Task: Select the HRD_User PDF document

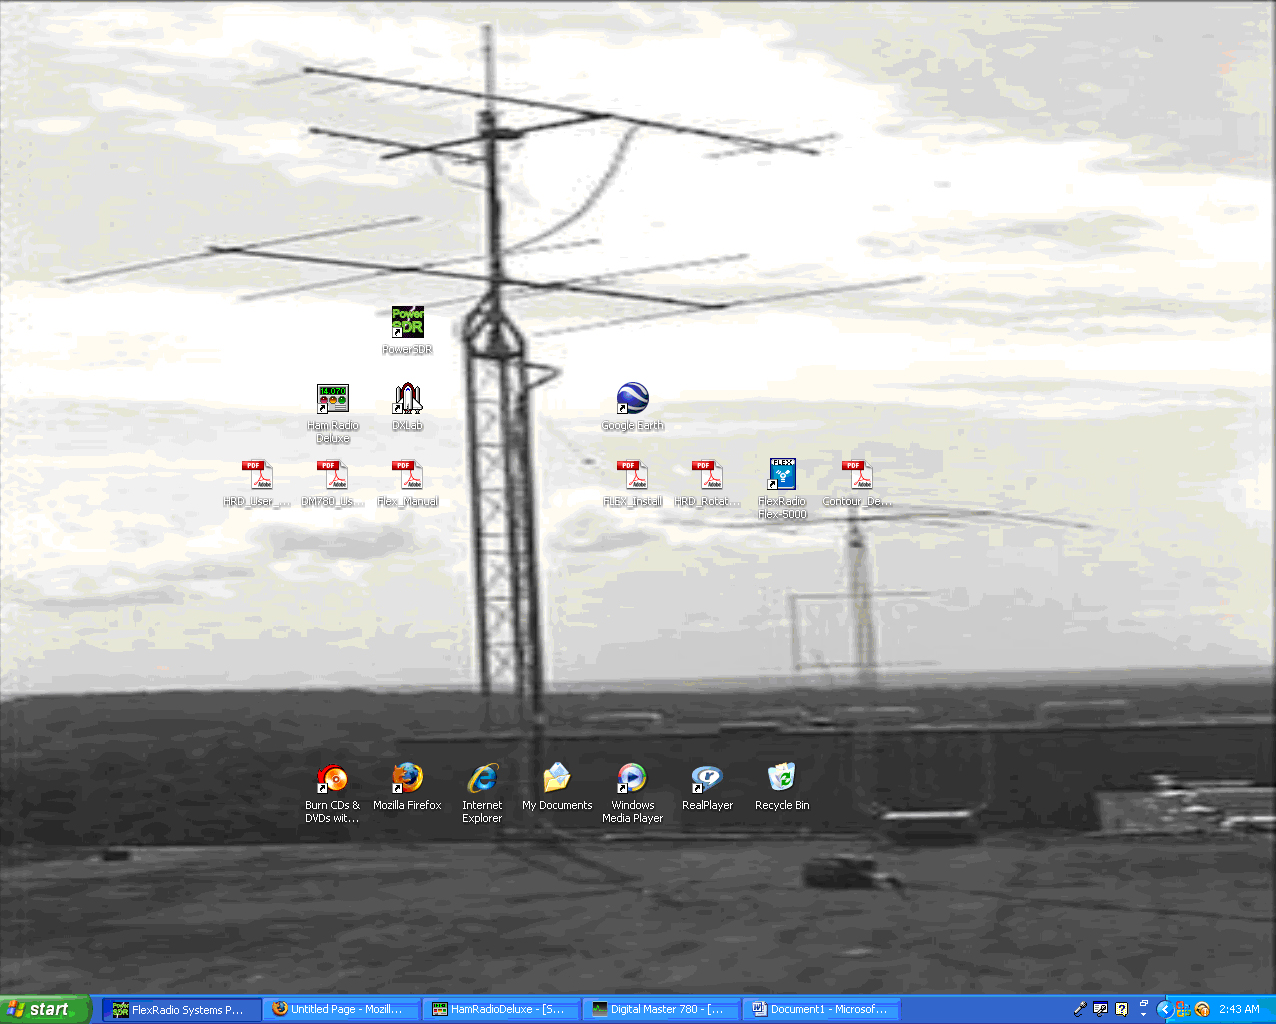Action: pyautogui.click(x=257, y=475)
